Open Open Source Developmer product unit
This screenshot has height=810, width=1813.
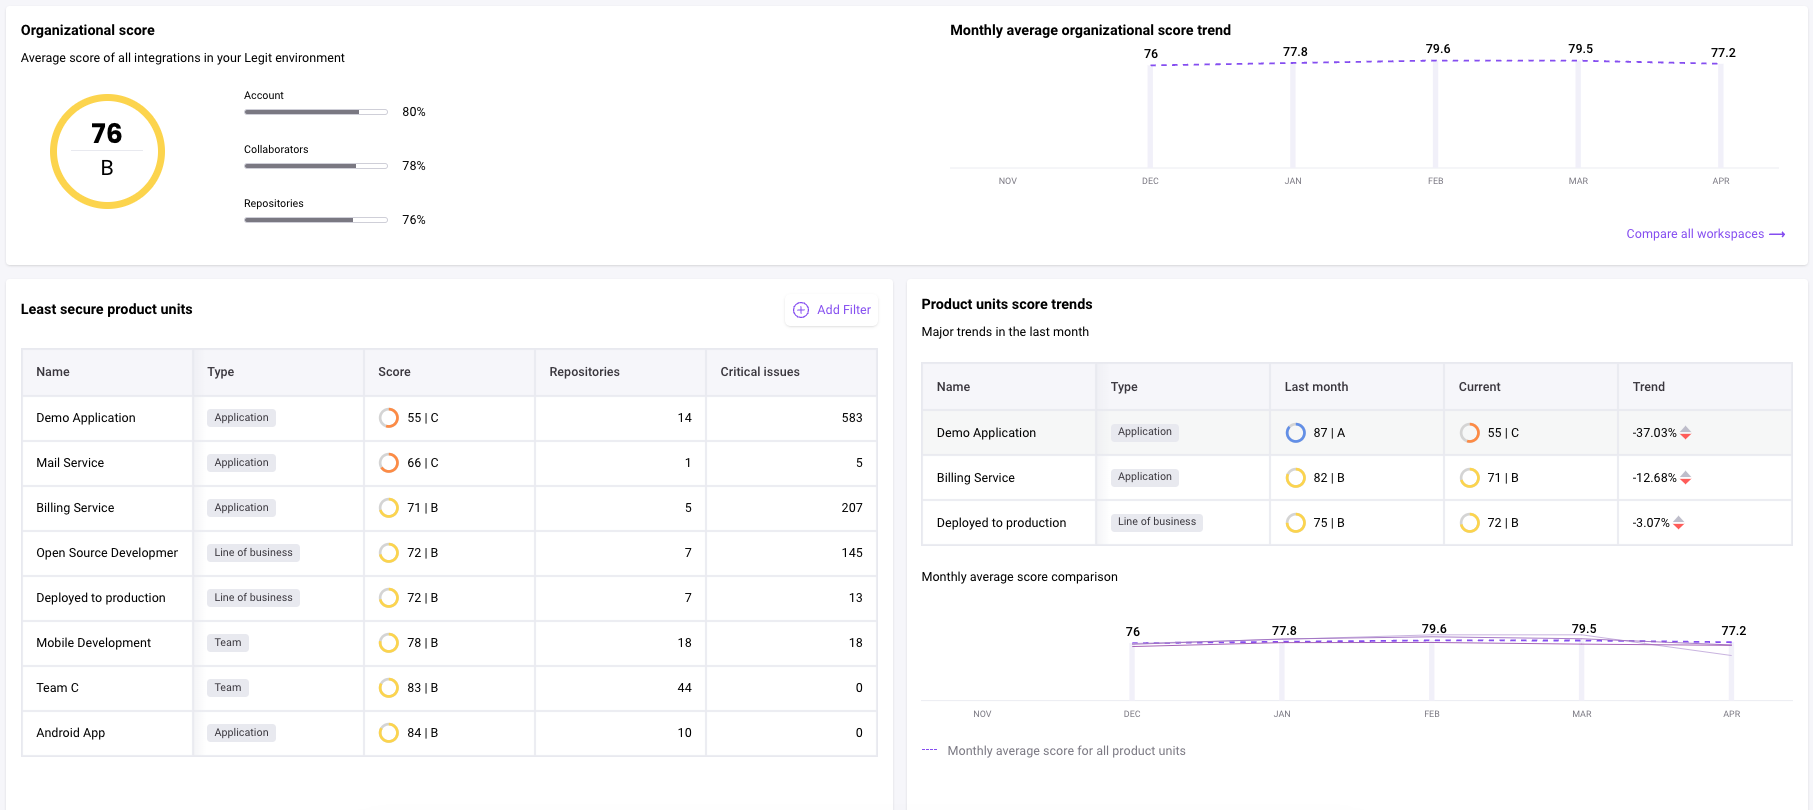[x=107, y=553]
